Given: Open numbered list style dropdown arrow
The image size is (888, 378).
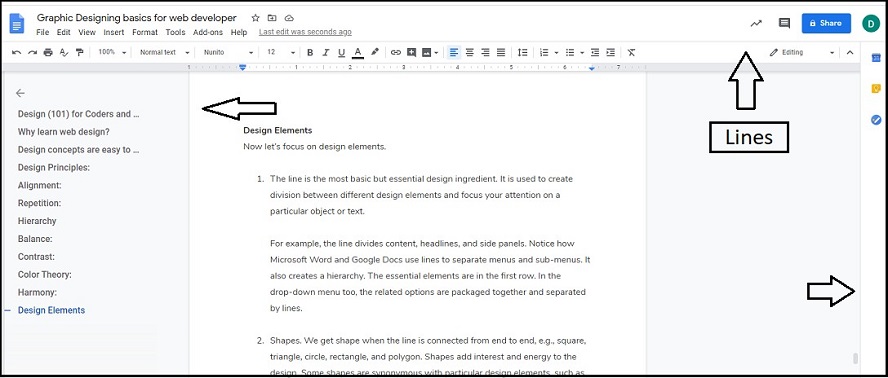Looking at the screenshot, I should coord(557,53).
